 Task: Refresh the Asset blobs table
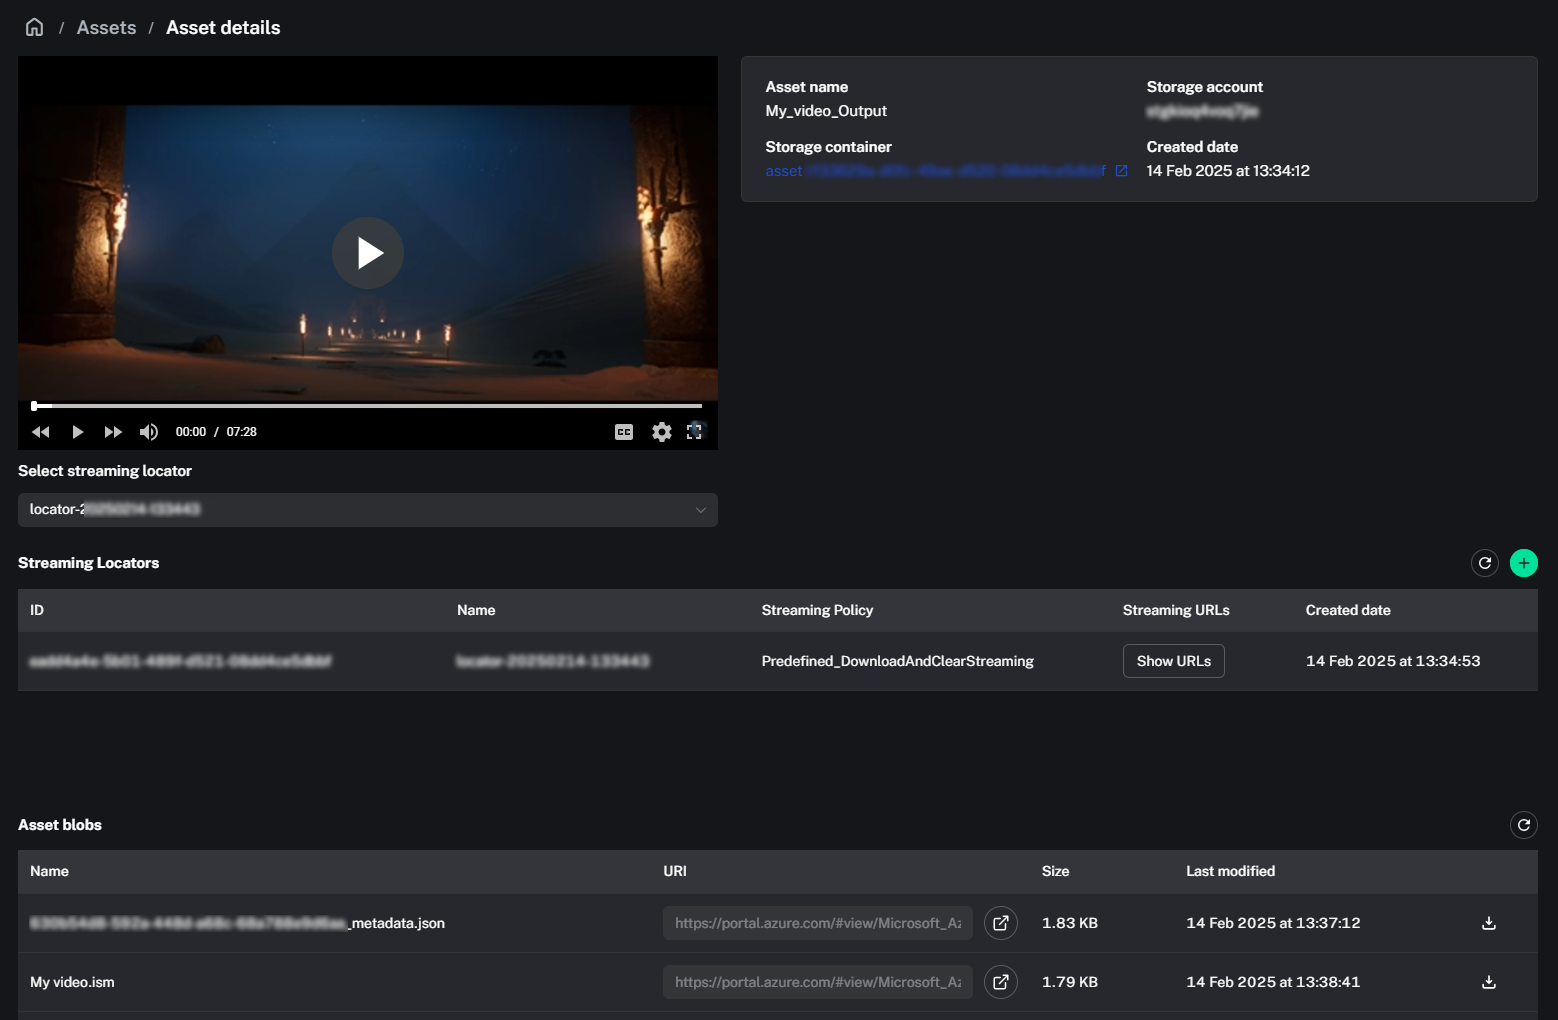coord(1523,825)
